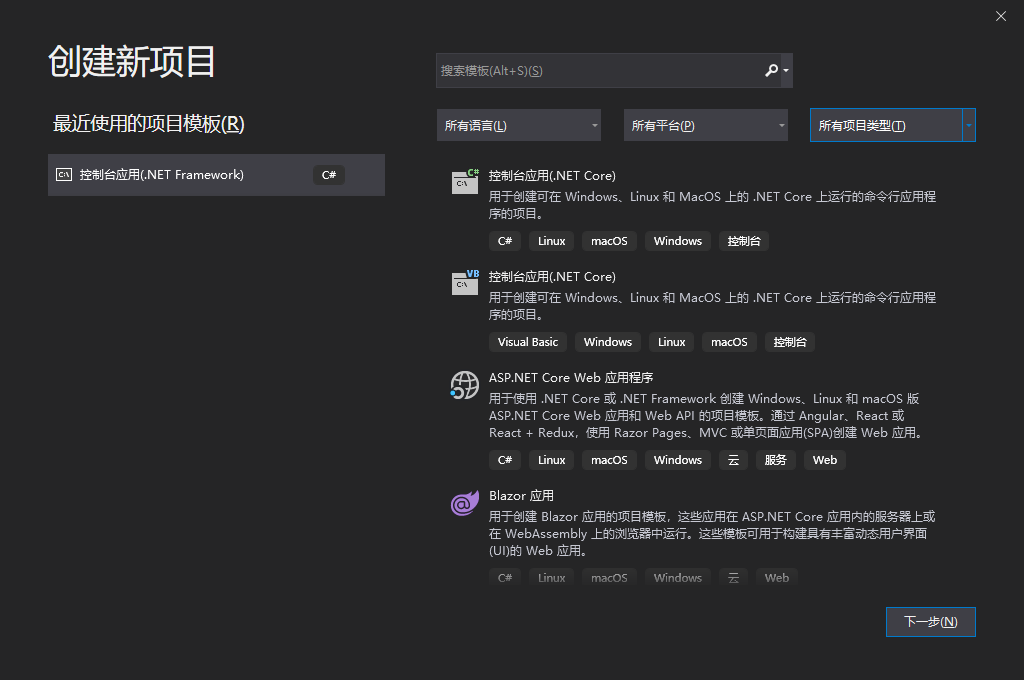Open the 所有项目类型 dropdown
The image size is (1024, 680).
pos(893,125)
